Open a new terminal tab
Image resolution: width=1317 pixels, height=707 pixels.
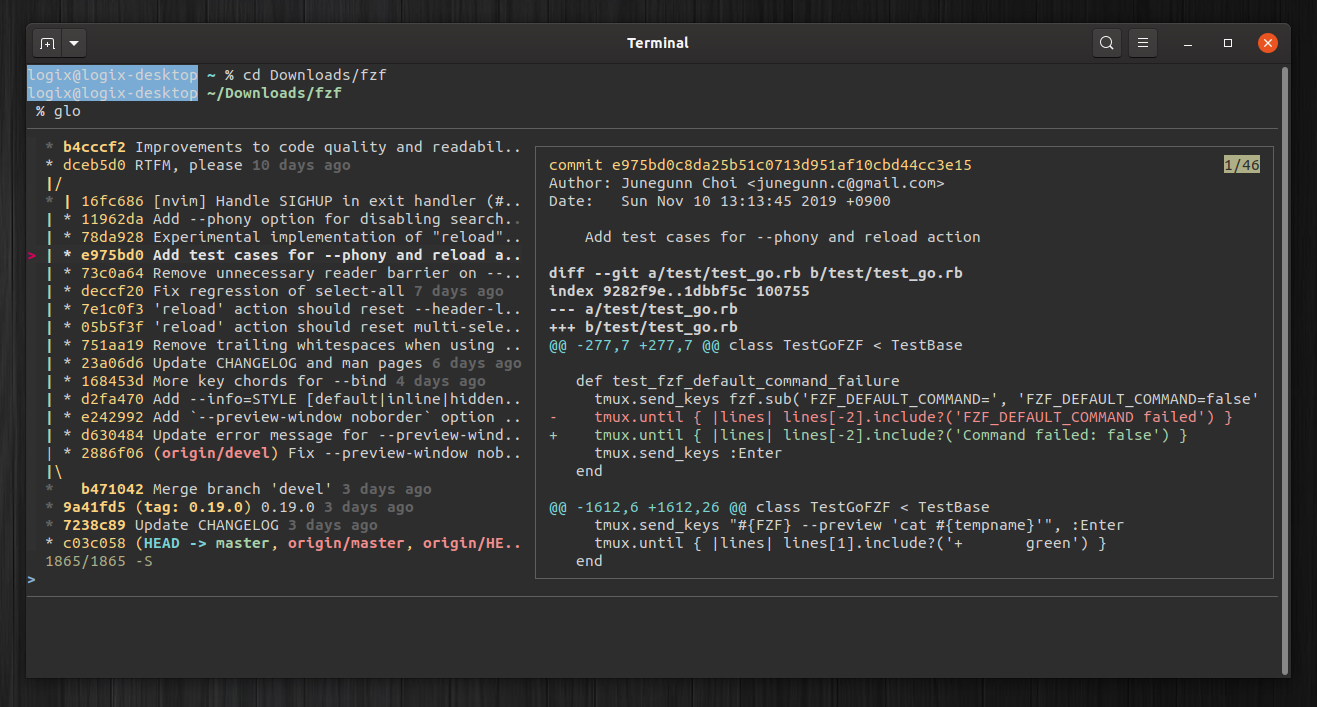(47, 44)
